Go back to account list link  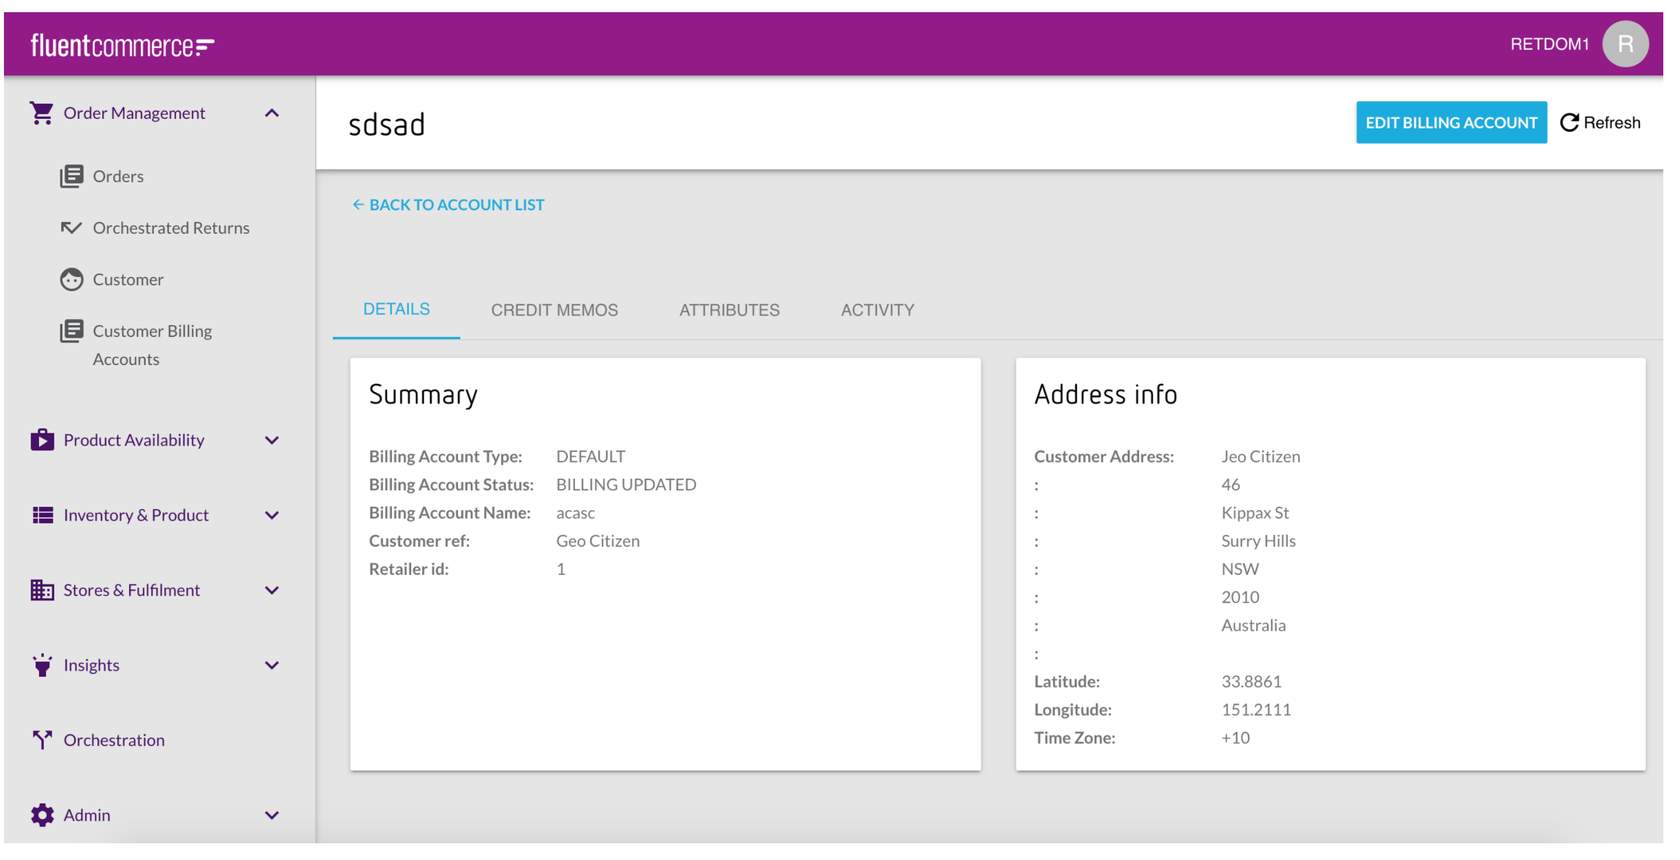pyautogui.click(x=448, y=205)
